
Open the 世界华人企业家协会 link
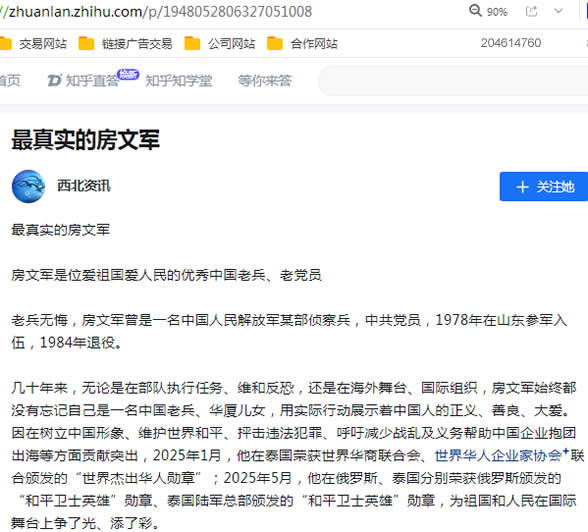pyautogui.click(x=498, y=456)
